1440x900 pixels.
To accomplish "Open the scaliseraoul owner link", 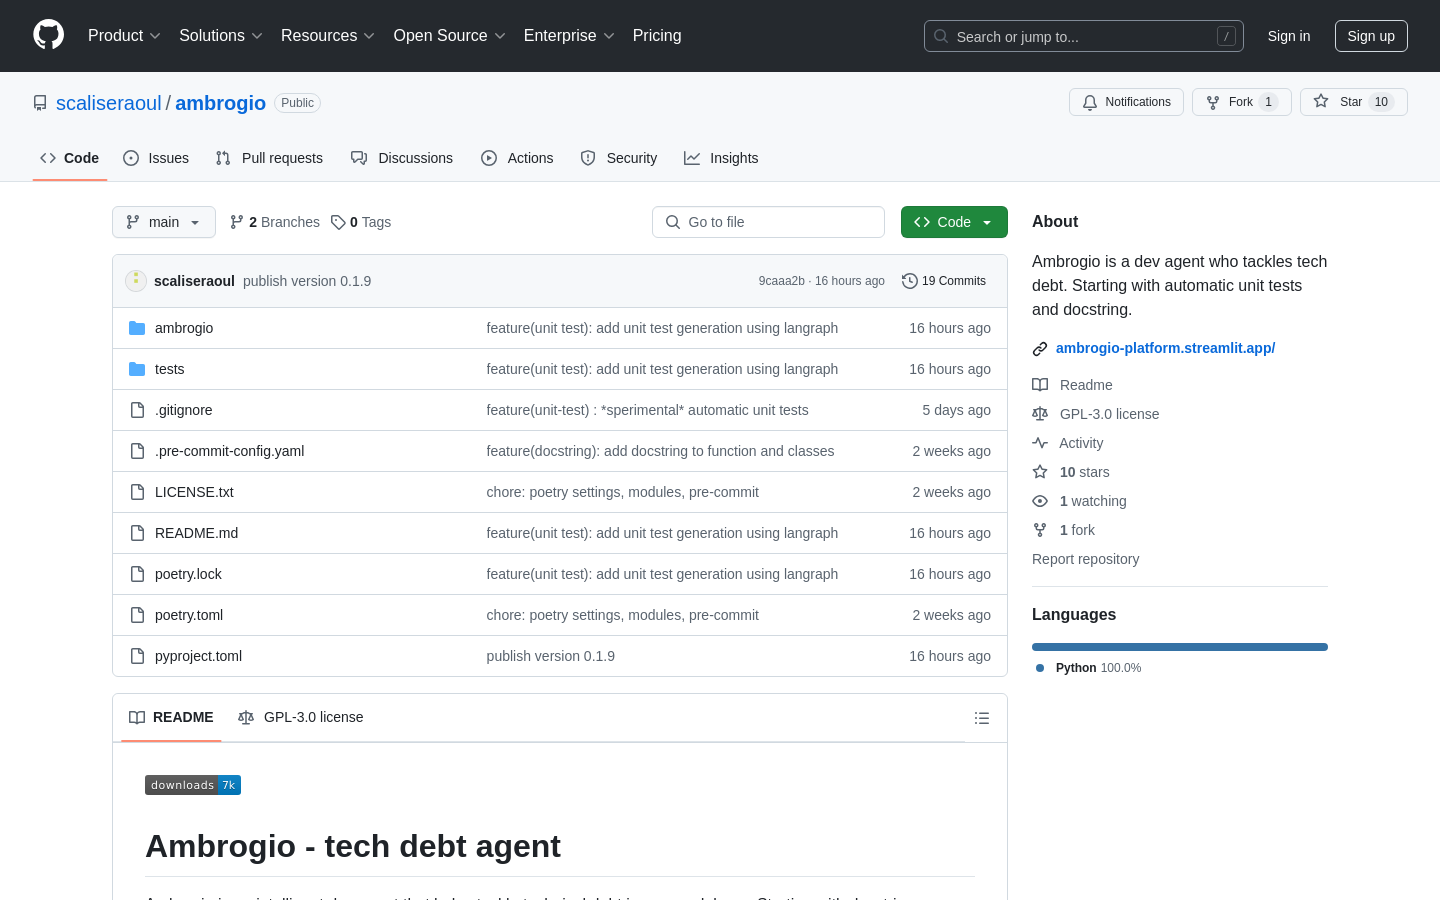I will point(109,103).
